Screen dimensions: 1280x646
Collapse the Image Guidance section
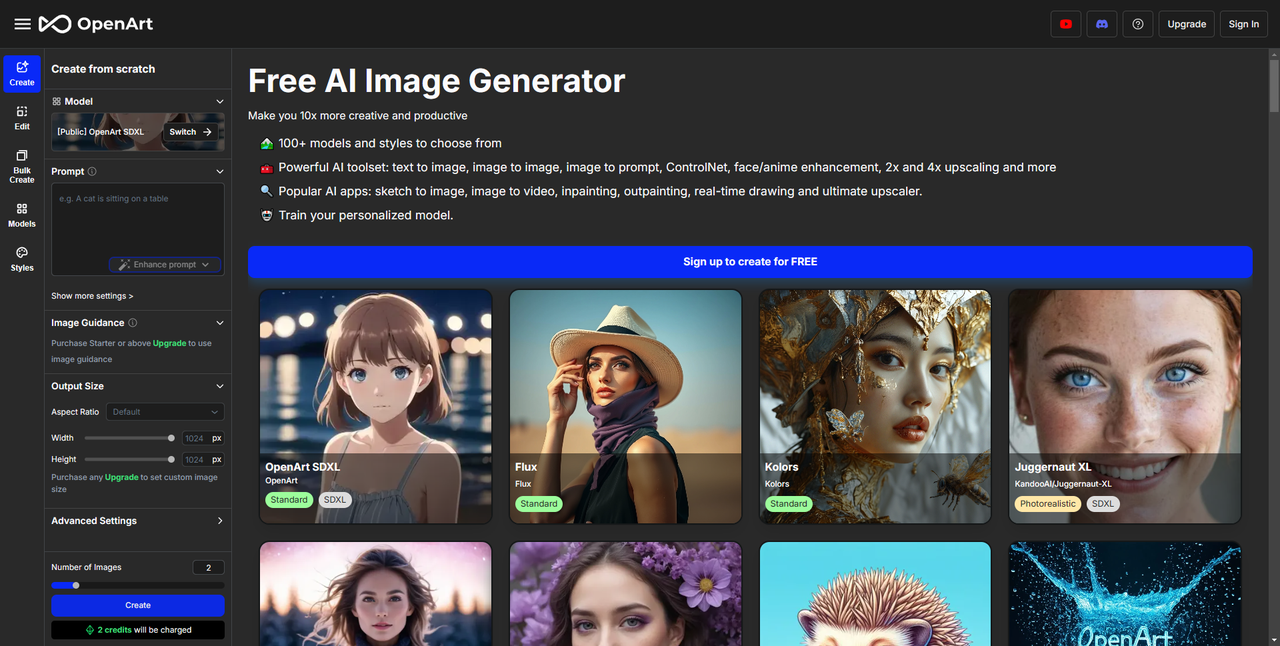click(x=220, y=323)
